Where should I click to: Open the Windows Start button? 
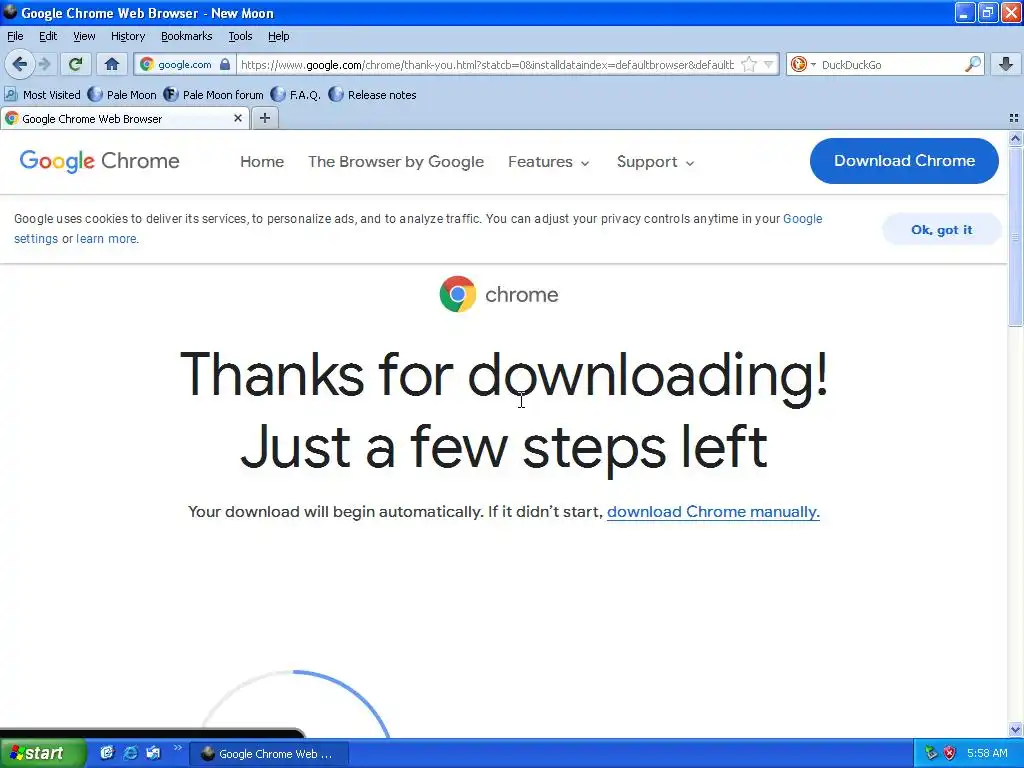point(42,753)
